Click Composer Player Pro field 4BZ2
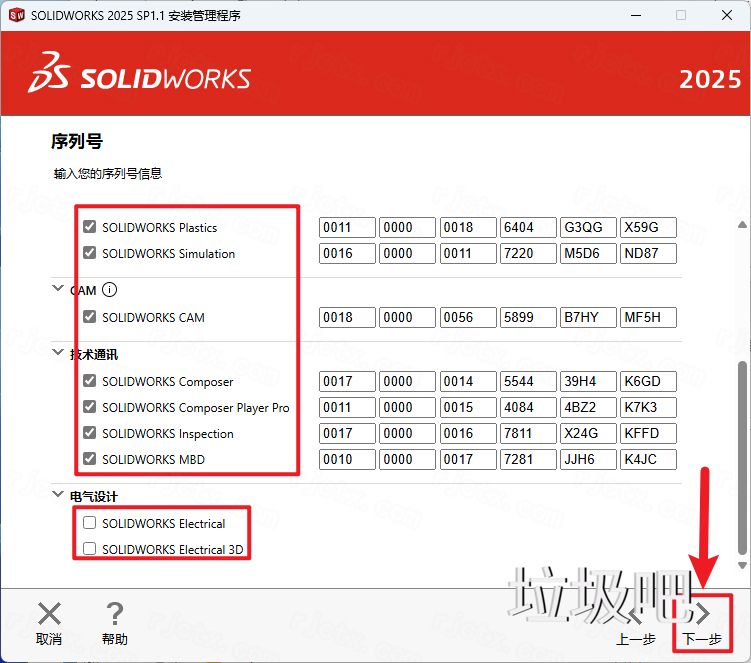Image resolution: width=751 pixels, height=663 pixels. point(588,408)
